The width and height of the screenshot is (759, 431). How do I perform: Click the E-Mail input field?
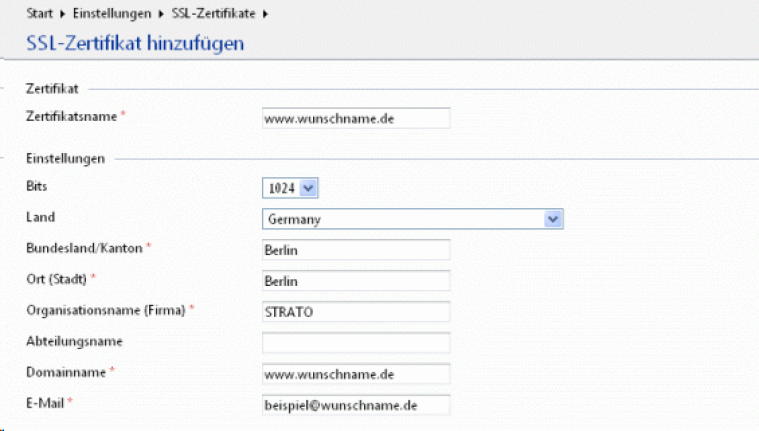356,405
